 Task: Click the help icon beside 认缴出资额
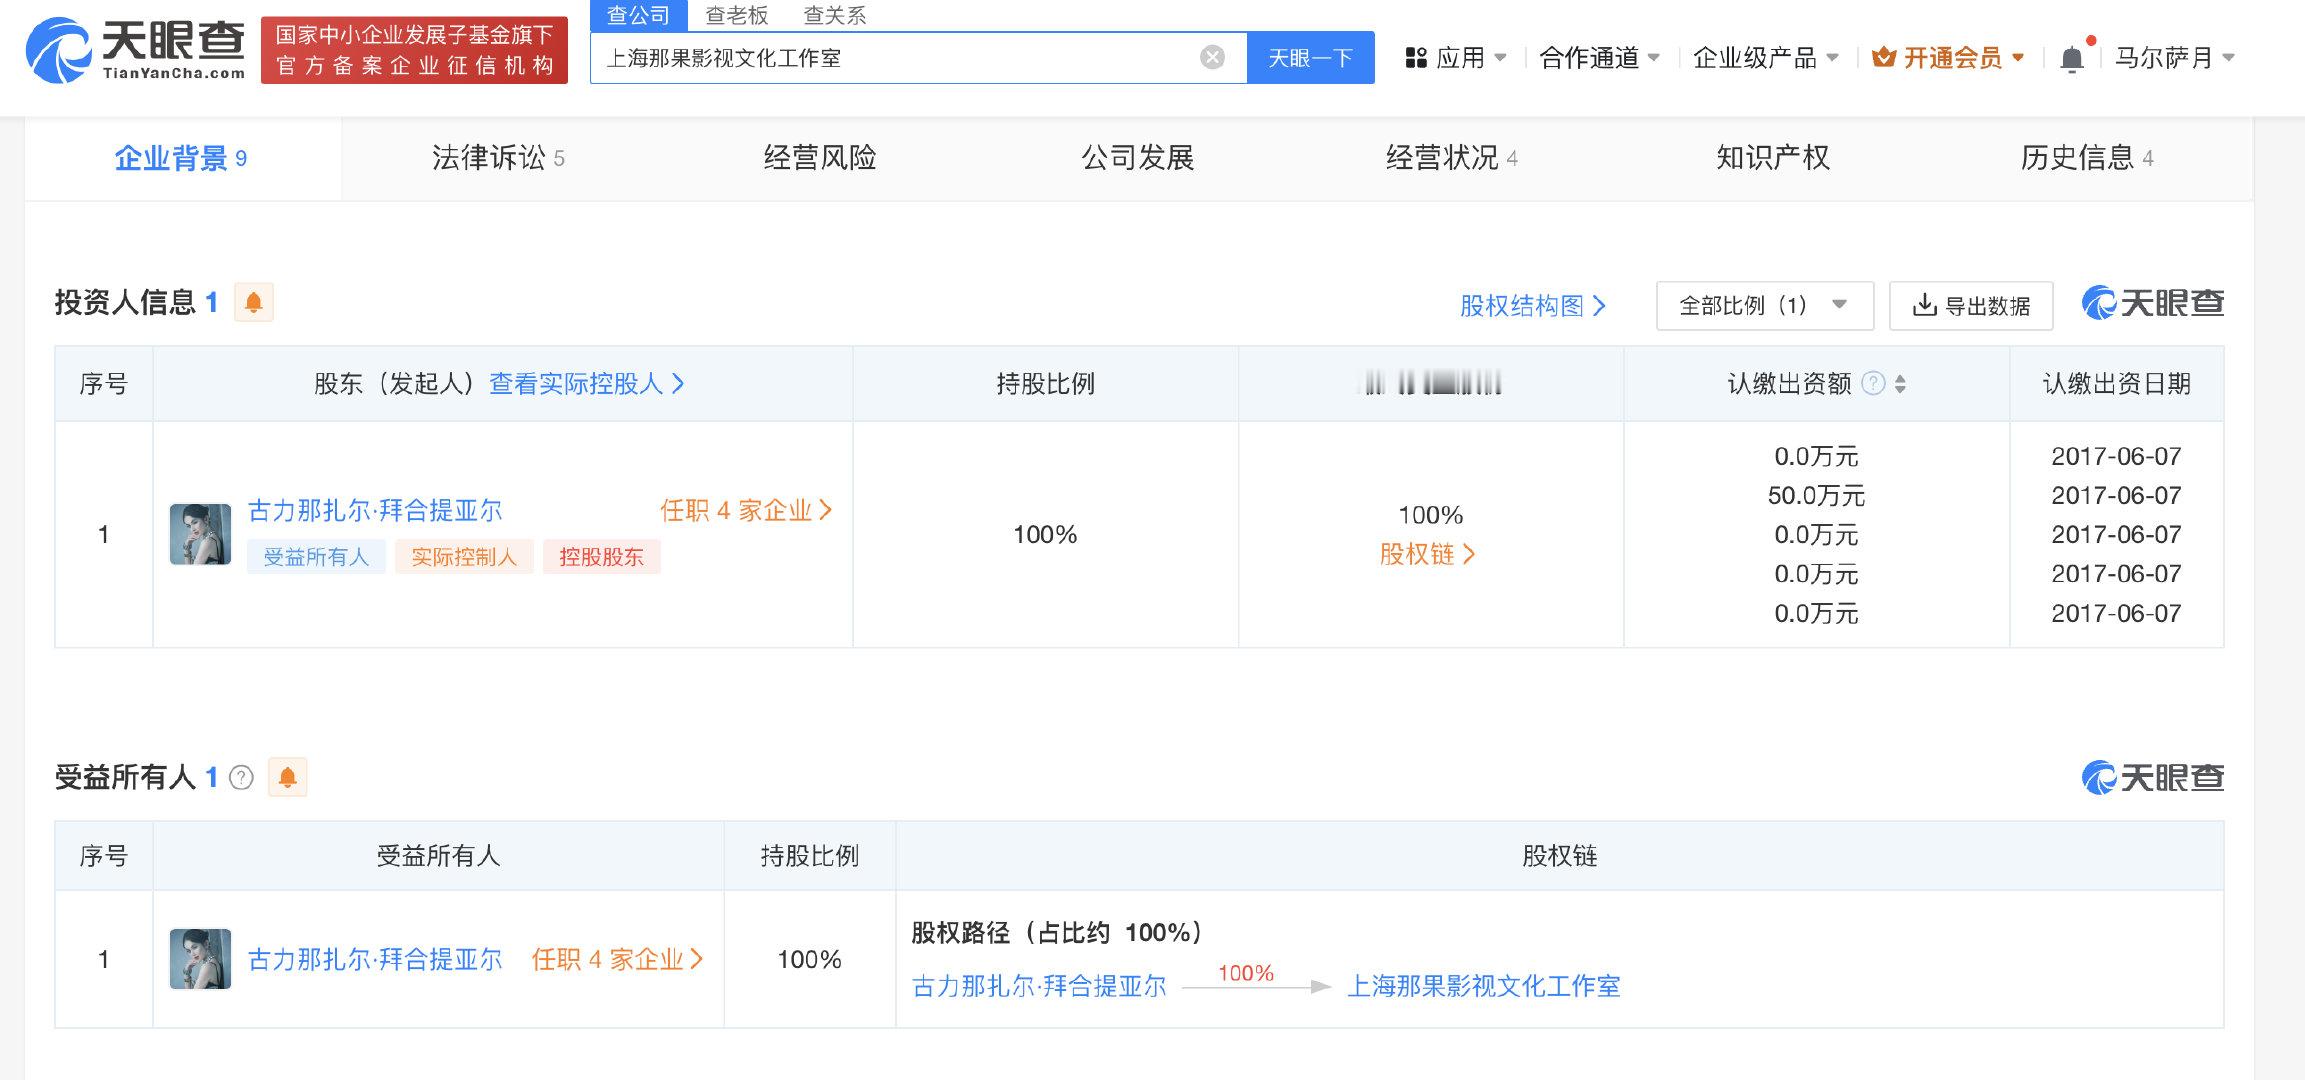tap(1874, 384)
